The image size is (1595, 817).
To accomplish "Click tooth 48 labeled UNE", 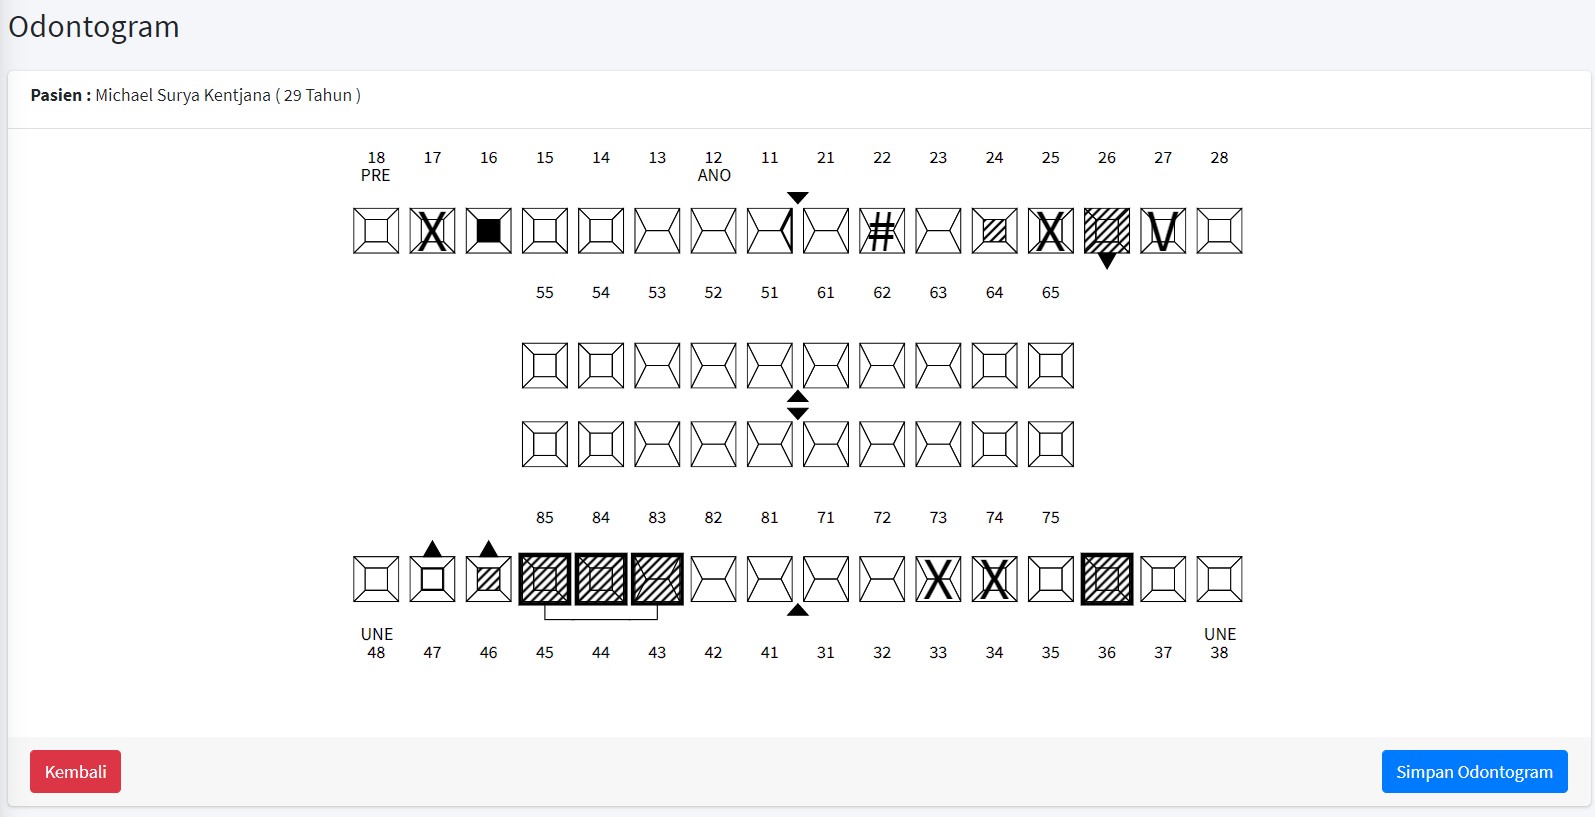I will [x=376, y=579].
